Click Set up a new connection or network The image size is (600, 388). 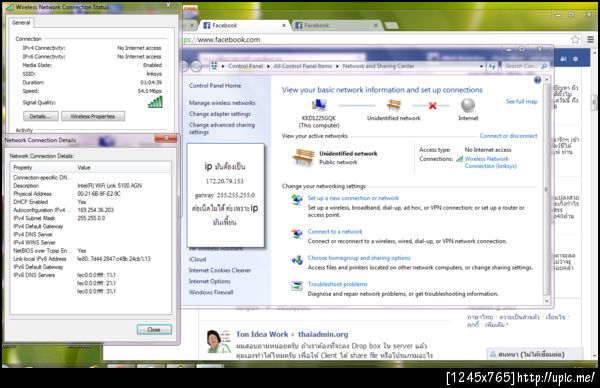coord(353,198)
